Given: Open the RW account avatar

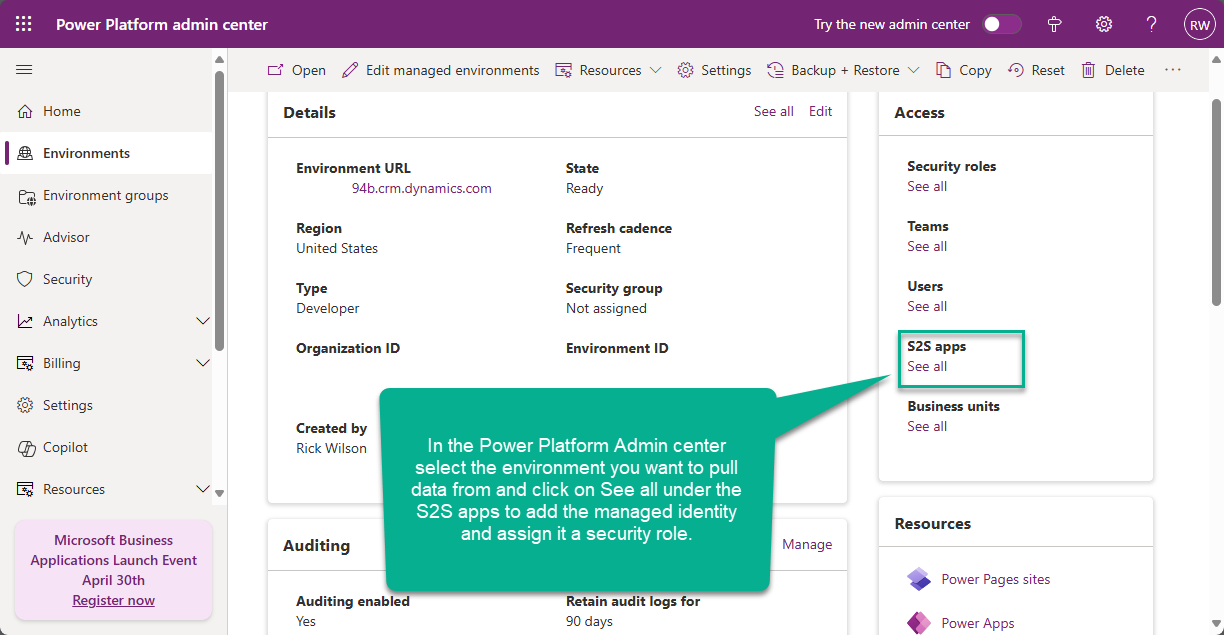Looking at the screenshot, I should point(1199,25).
